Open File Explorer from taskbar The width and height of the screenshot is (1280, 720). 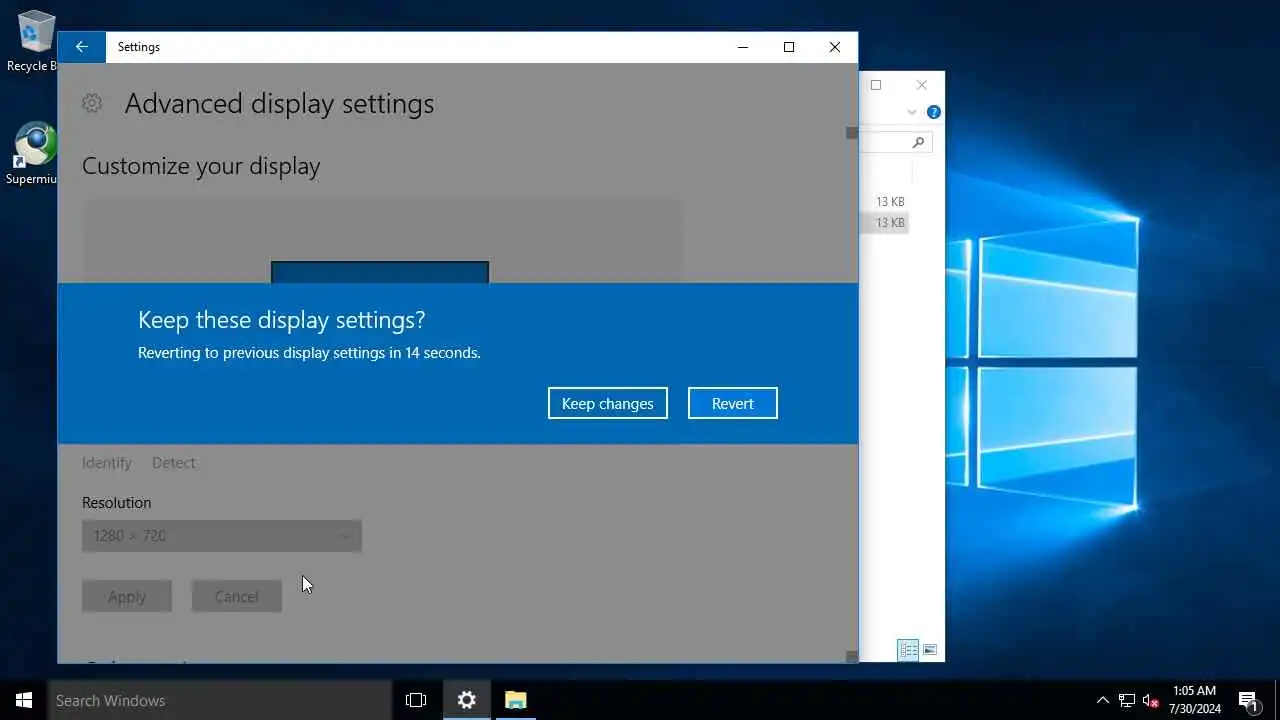(516, 700)
